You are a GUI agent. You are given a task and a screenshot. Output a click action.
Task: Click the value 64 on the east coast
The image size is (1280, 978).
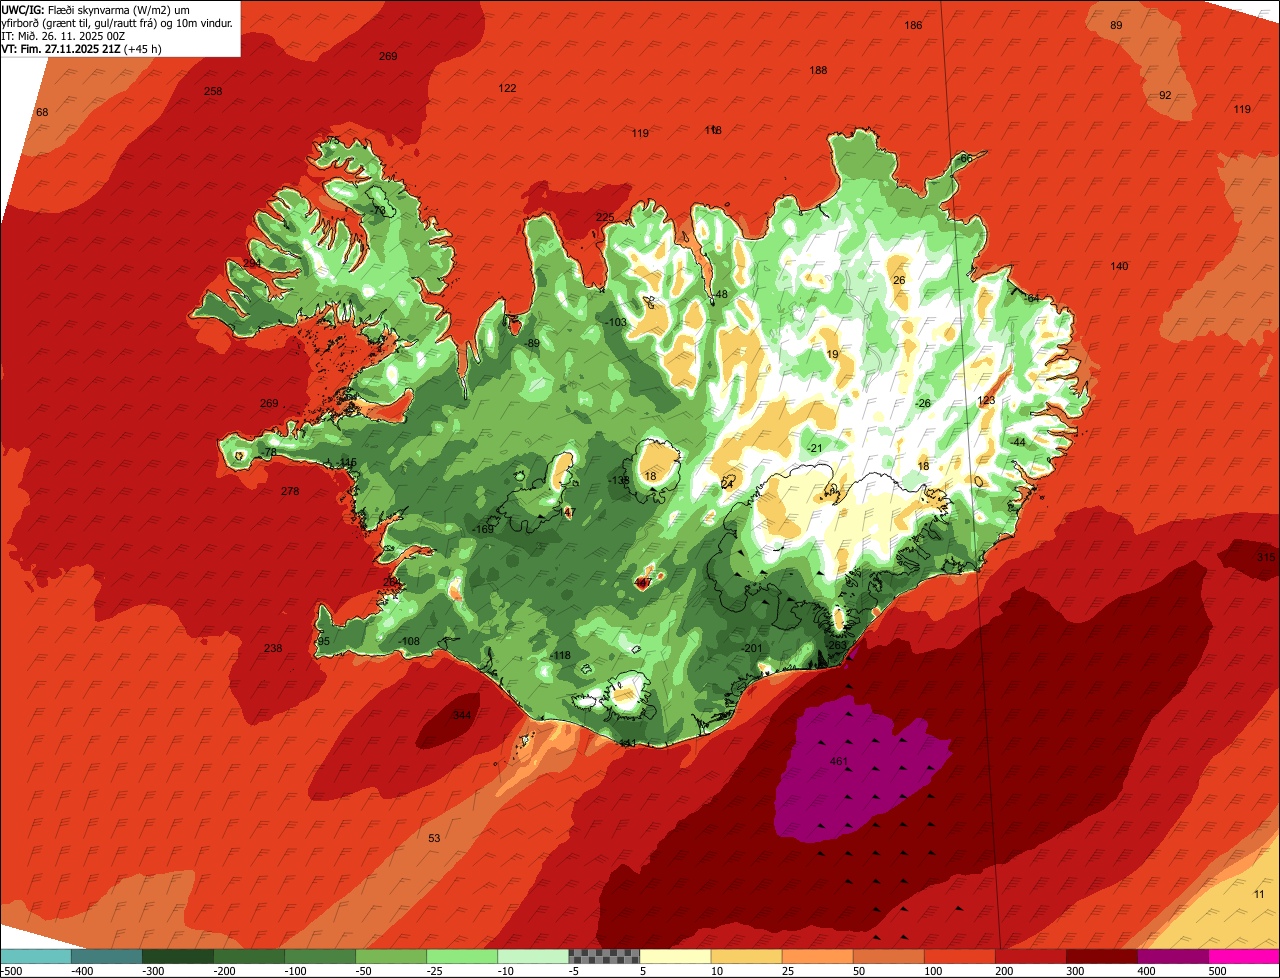pyautogui.click(x=1033, y=298)
